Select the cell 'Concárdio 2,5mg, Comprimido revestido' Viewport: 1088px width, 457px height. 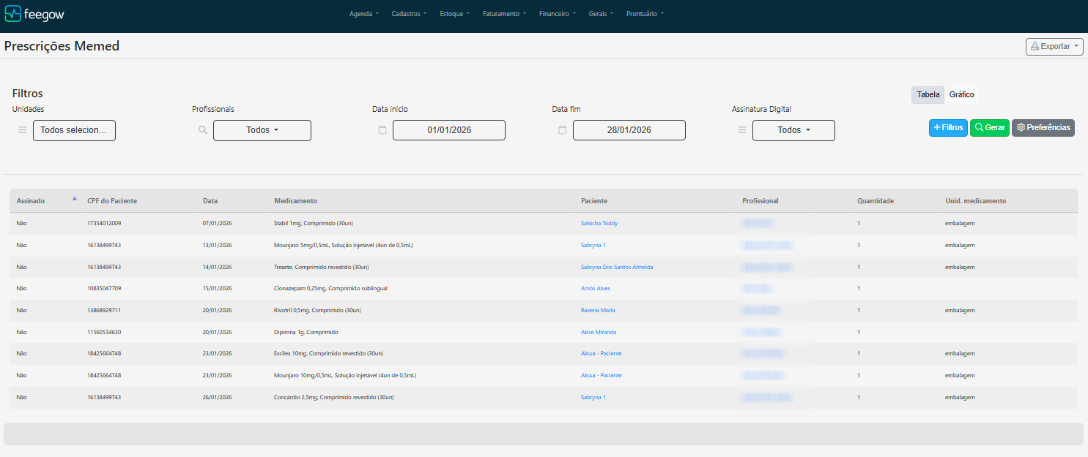(334, 397)
